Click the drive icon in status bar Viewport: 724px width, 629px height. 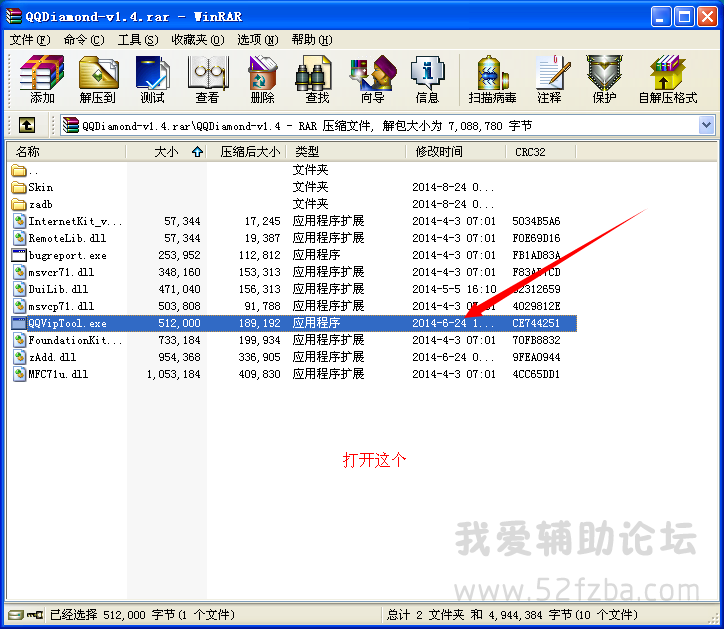(x=16, y=615)
